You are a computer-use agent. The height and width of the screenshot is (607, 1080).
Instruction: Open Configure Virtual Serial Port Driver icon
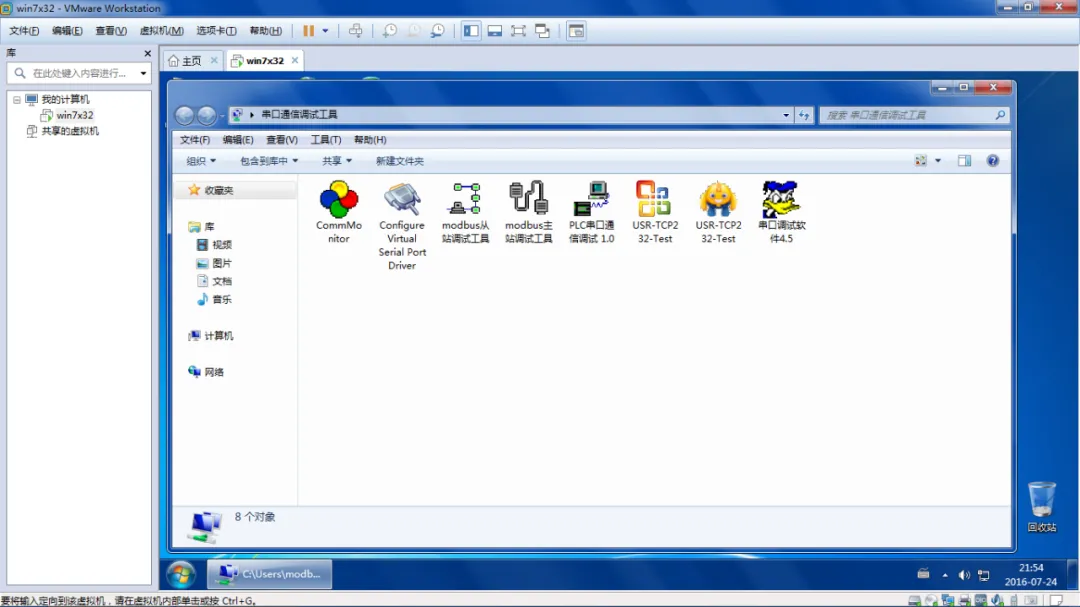click(x=402, y=226)
